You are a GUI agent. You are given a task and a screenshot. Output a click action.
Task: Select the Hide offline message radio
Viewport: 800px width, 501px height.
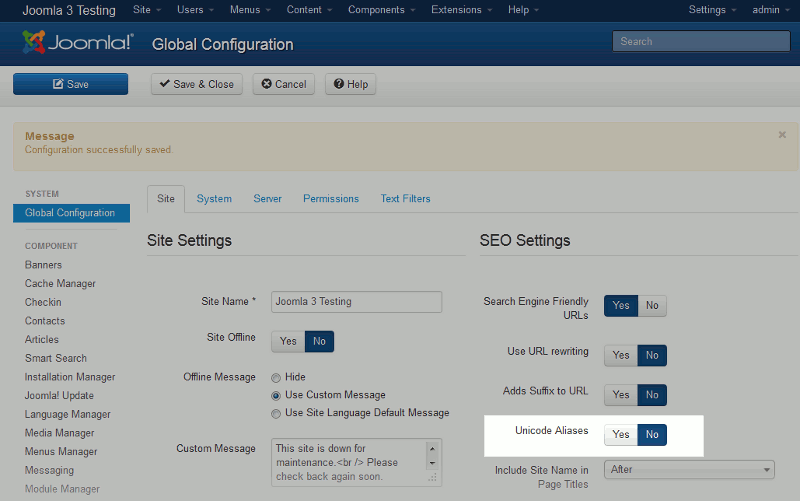point(276,377)
